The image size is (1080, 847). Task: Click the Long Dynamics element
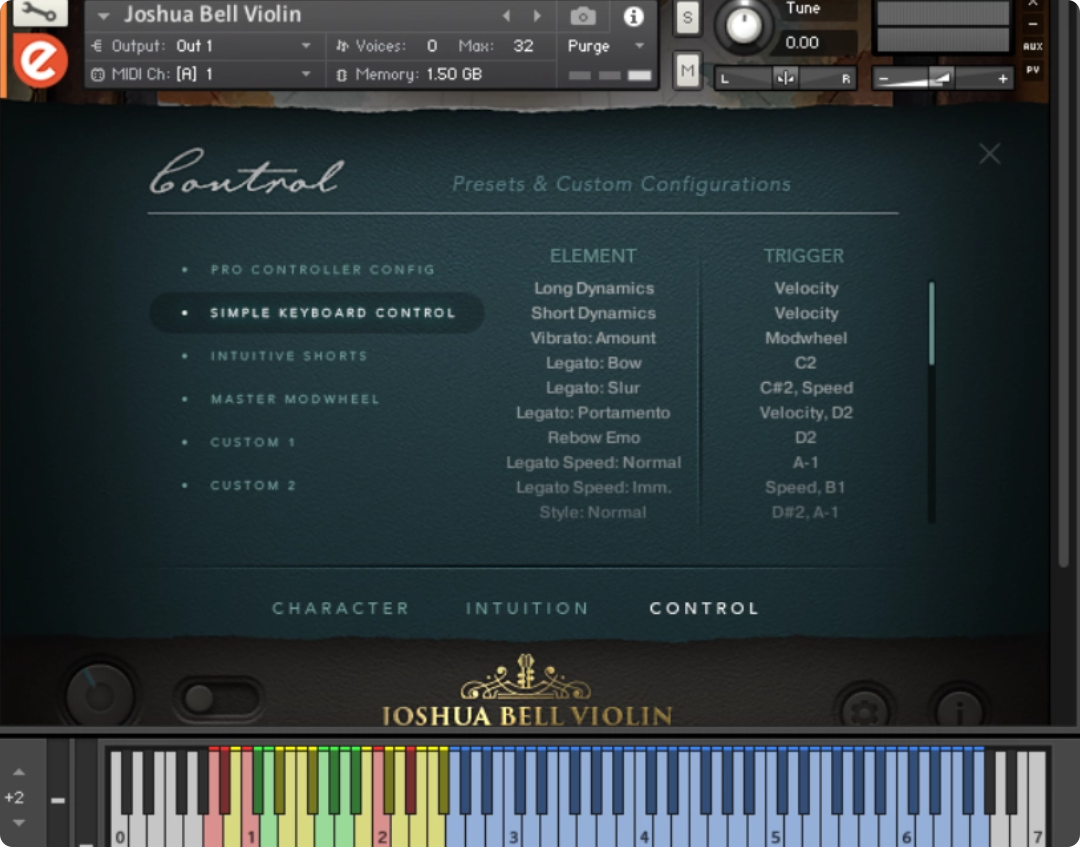pyautogui.click(x=594, y=289)
